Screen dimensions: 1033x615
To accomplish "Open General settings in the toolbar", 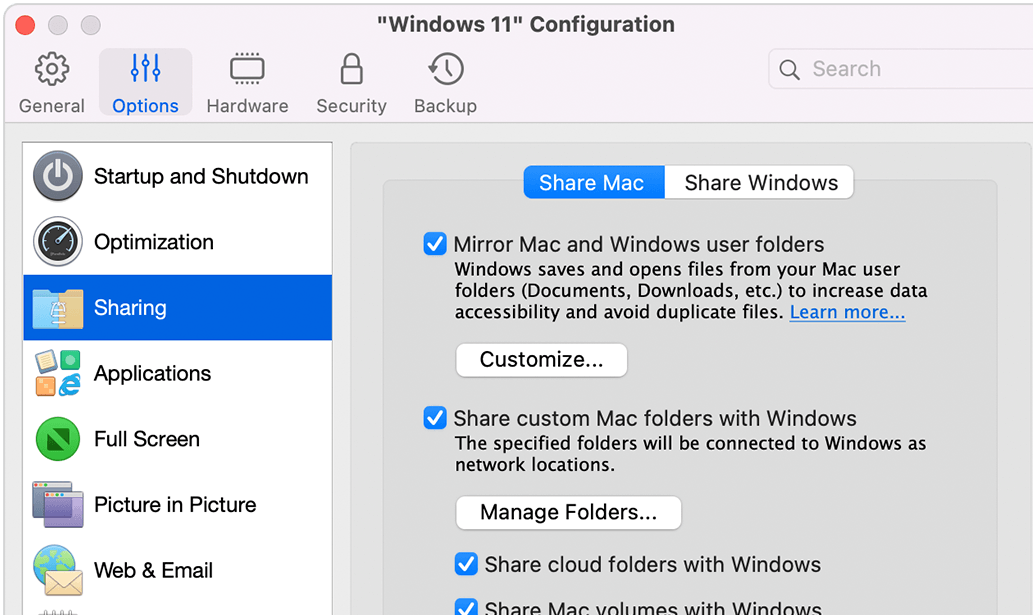I will point(51,82).
